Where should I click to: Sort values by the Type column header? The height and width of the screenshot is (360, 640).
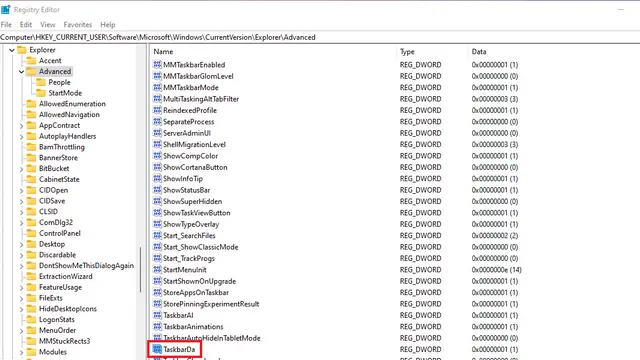click(432, 51)
